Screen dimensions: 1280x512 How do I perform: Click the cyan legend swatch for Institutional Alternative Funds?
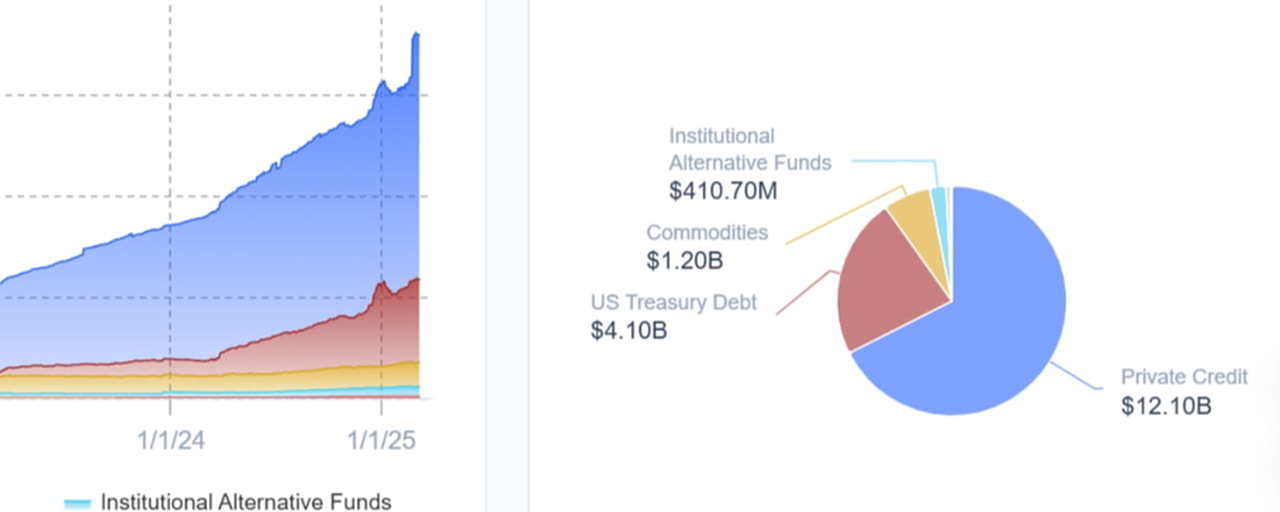[78, 503]
